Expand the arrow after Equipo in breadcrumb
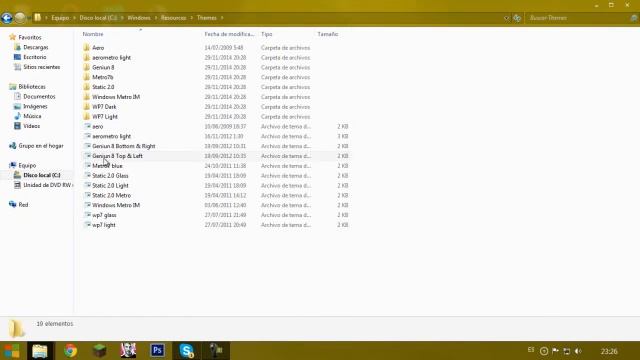The image size is (640, 360). (x=74, y=18)
